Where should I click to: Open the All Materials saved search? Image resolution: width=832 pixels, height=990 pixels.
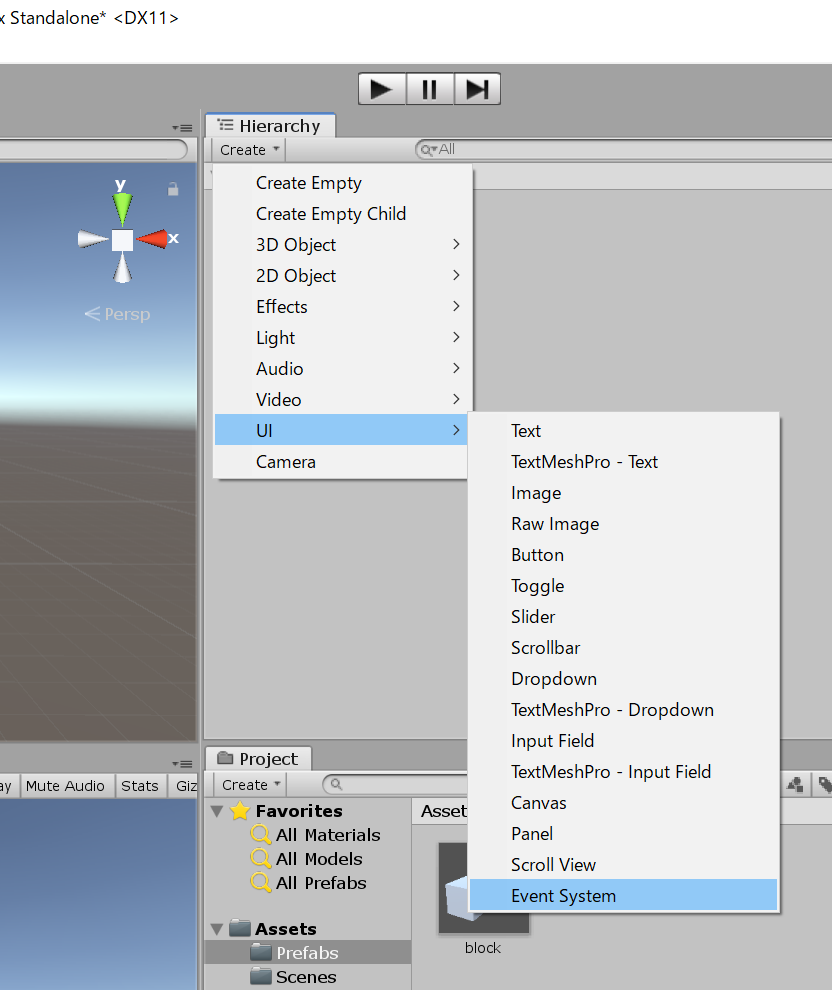pos(327,835)
